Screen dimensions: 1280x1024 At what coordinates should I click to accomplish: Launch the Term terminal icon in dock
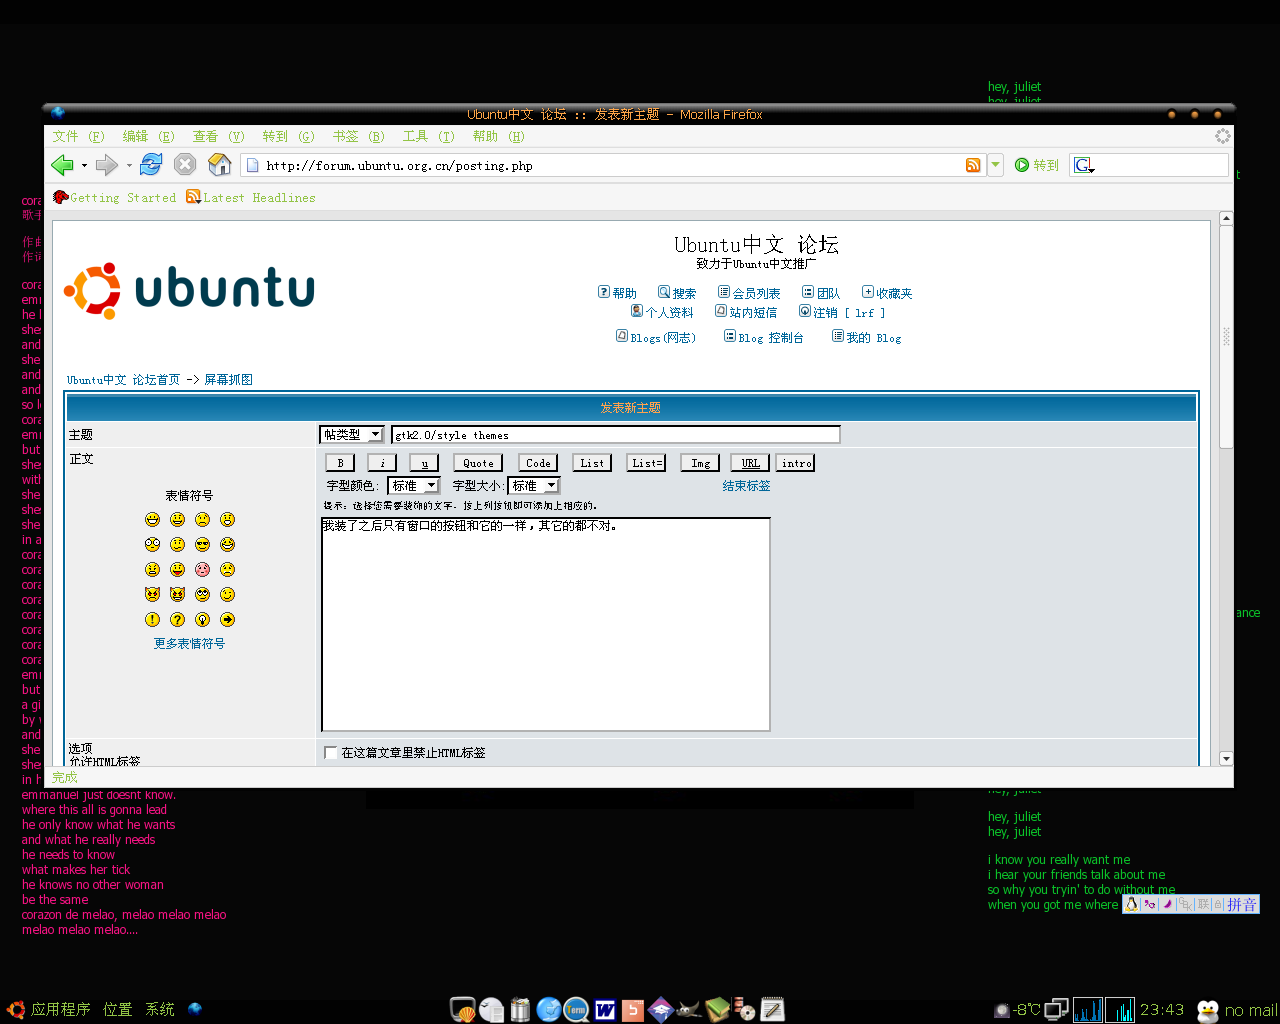click(576, 1010)
